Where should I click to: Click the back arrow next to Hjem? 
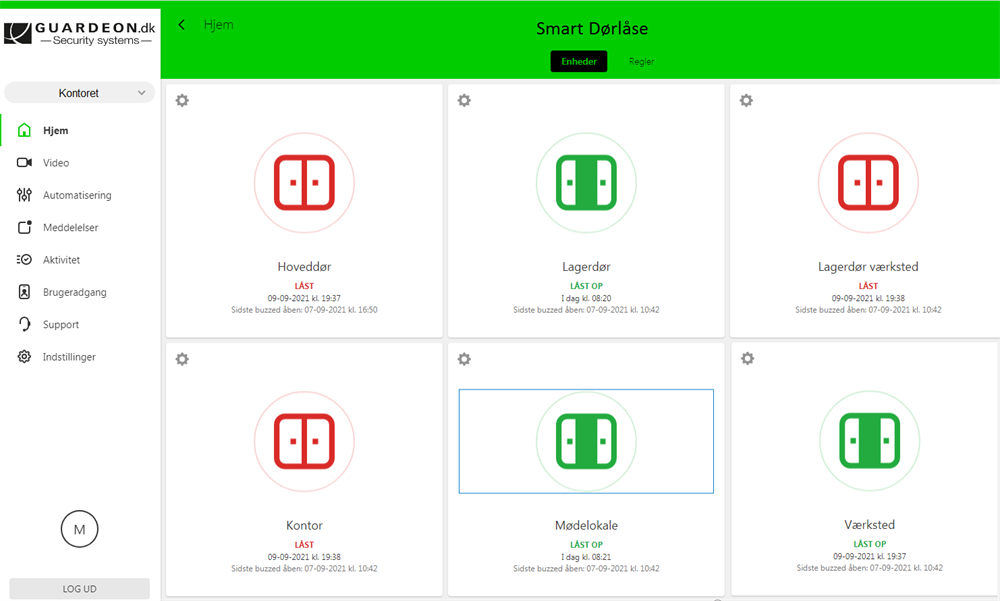pyautogui.click(x=182, y=25)
